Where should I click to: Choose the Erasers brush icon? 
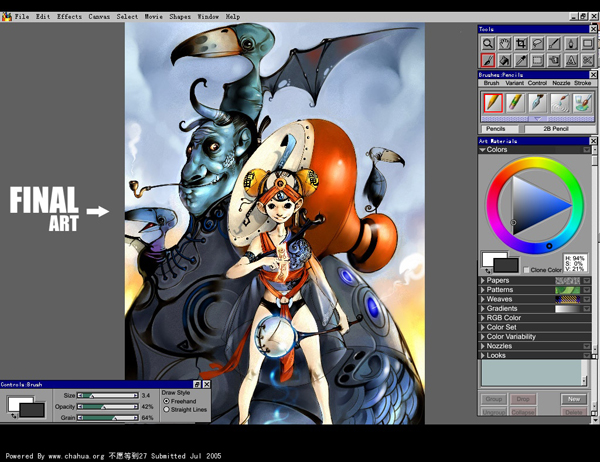click(515, 103)
